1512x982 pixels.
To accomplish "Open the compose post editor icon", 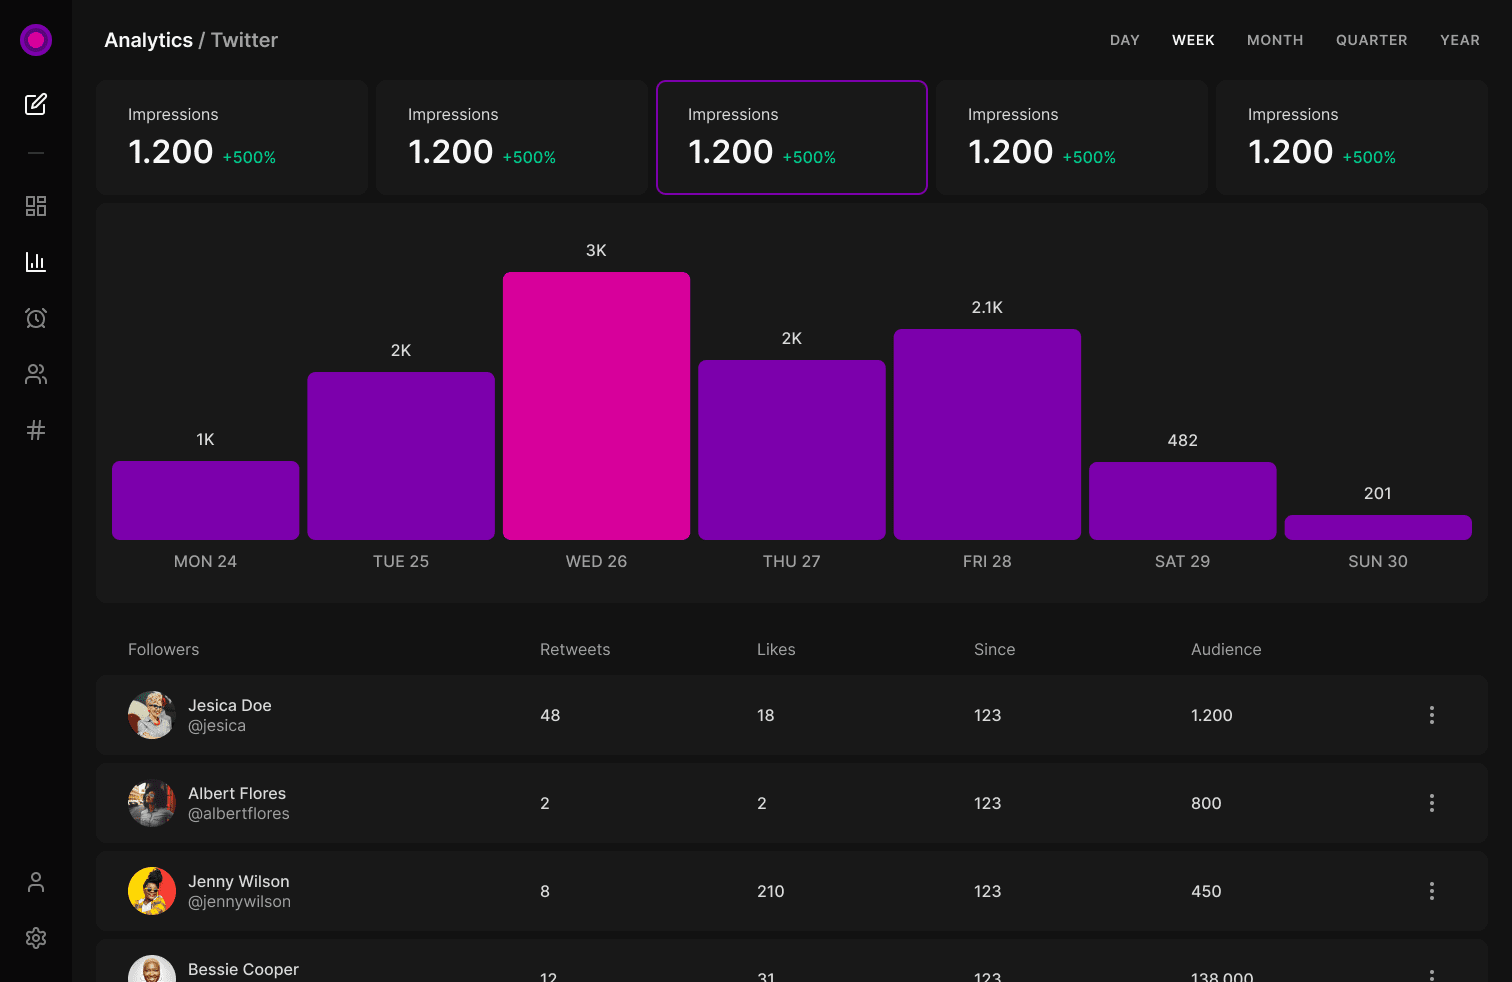I will coord(36,104).
